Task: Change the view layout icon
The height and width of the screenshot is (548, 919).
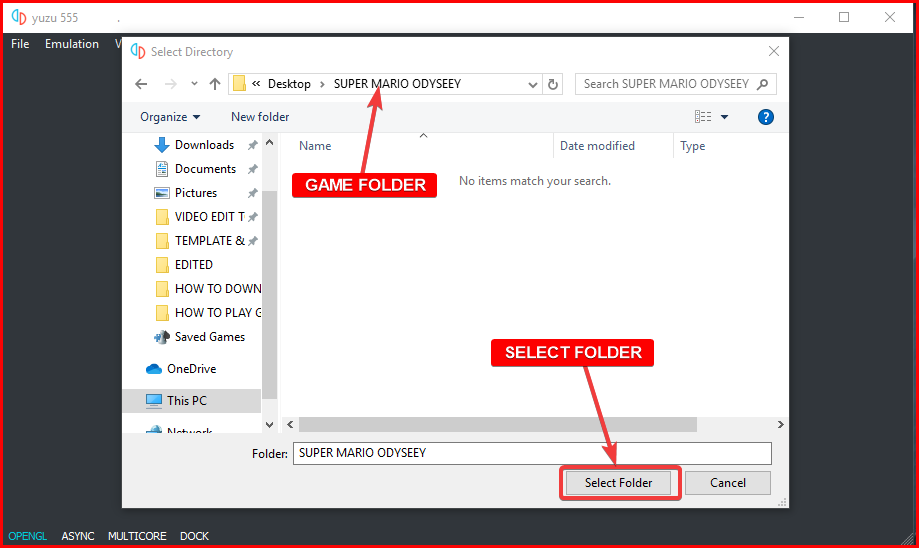Action: click(x=703, y=117)
